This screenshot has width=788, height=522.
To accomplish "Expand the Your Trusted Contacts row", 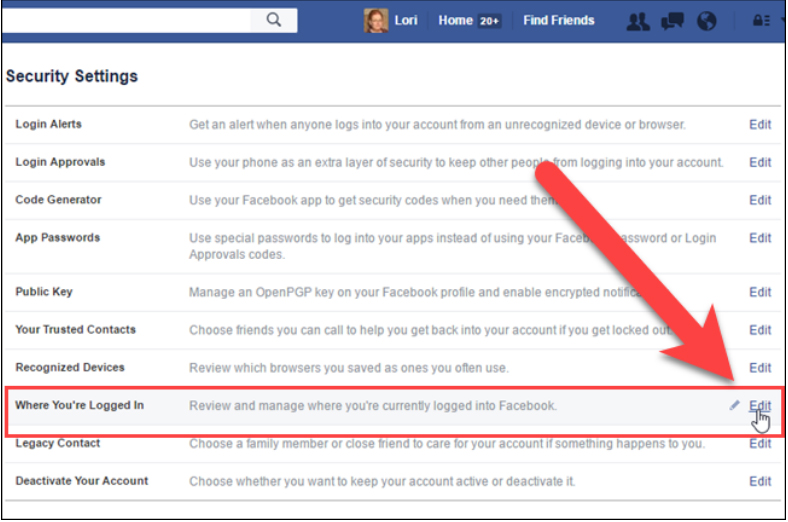I will tap(393, 330).
